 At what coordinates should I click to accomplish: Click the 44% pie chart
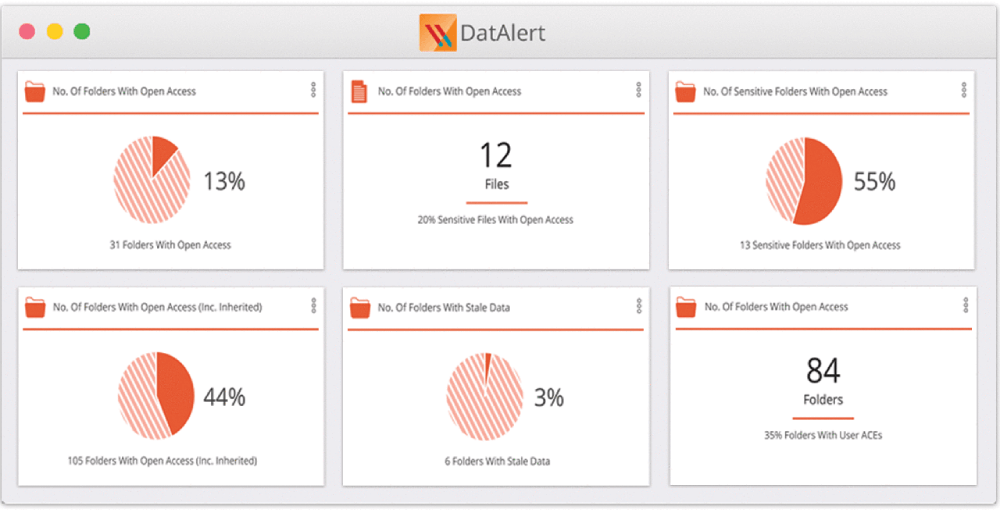[x=156, y=396]
